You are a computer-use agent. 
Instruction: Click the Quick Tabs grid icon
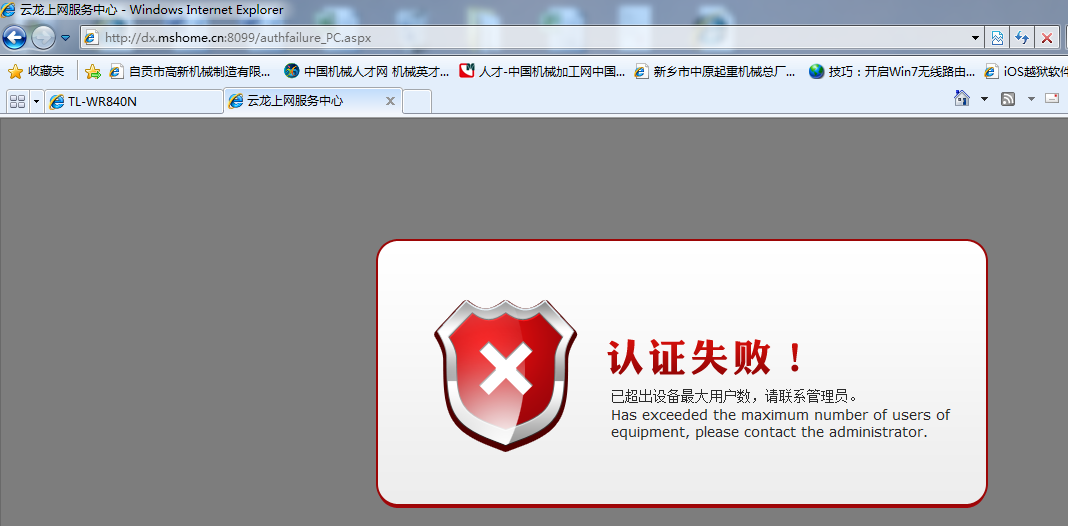click(x=17, y=102)
